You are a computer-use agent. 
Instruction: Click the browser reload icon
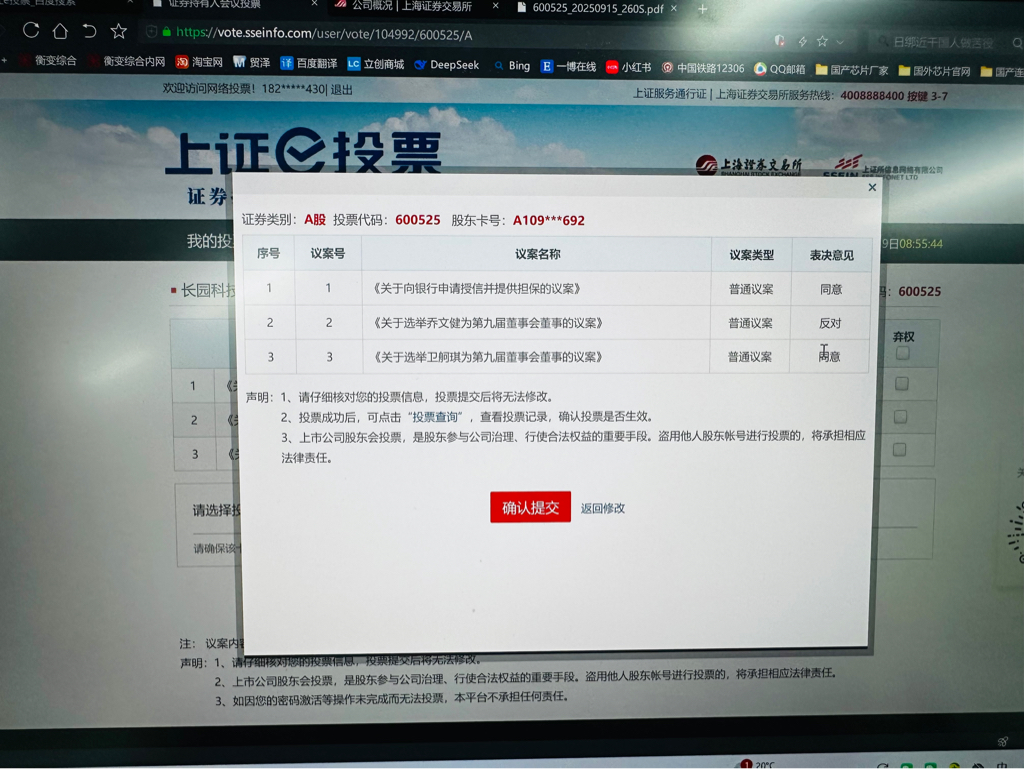tap(31, 30)
